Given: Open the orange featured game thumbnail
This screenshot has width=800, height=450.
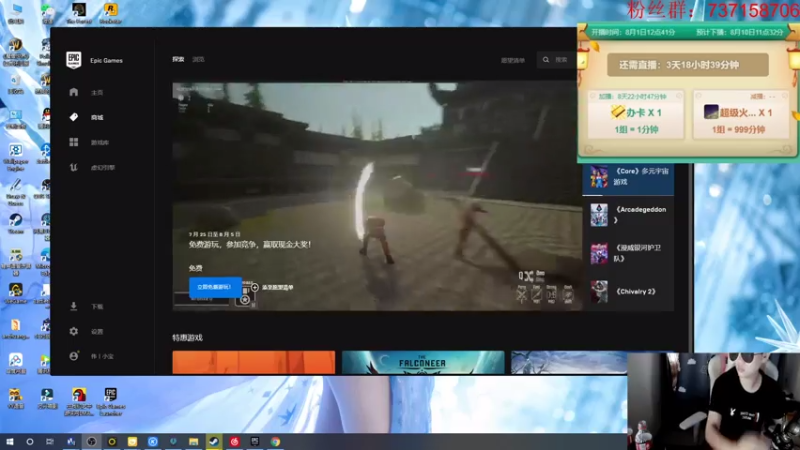Looking at the screenshot, I should pos(254,362).
